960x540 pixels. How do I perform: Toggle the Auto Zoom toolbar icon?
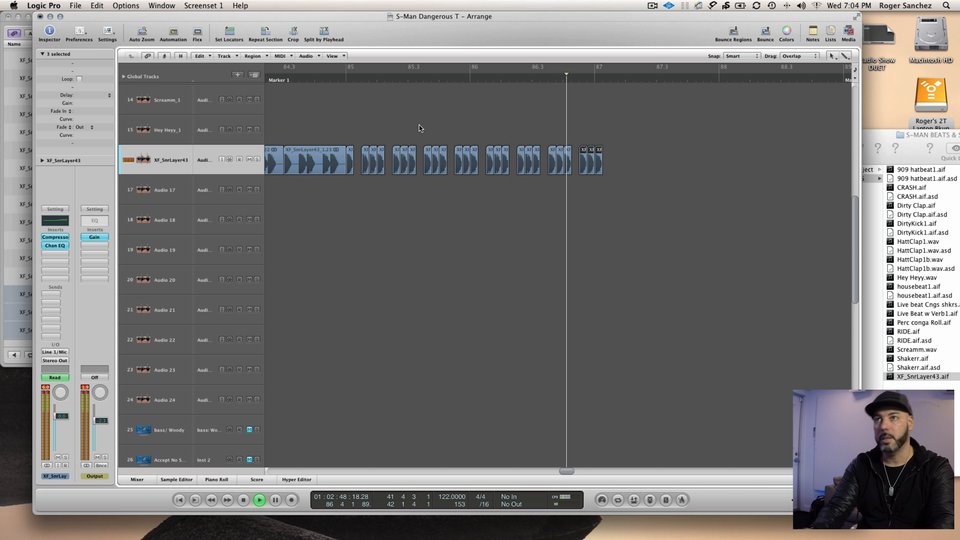tap(142, 34)
